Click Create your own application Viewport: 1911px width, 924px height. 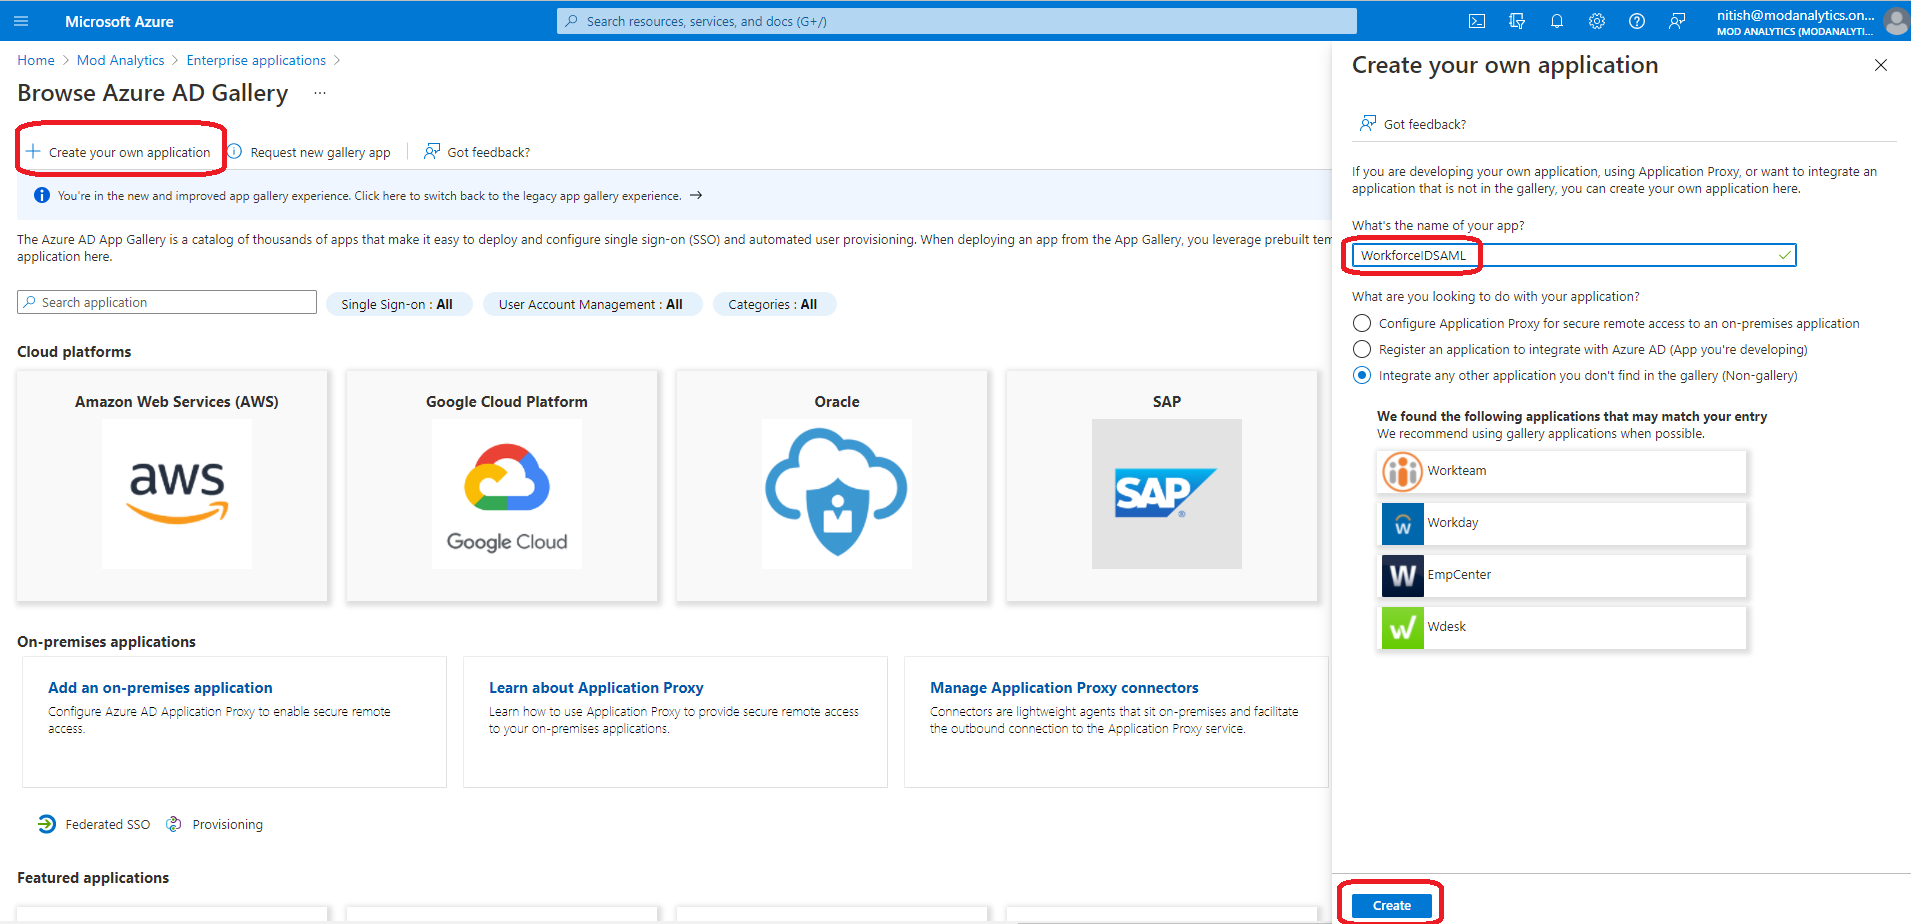pyautogui.click(x=119, y=152)
